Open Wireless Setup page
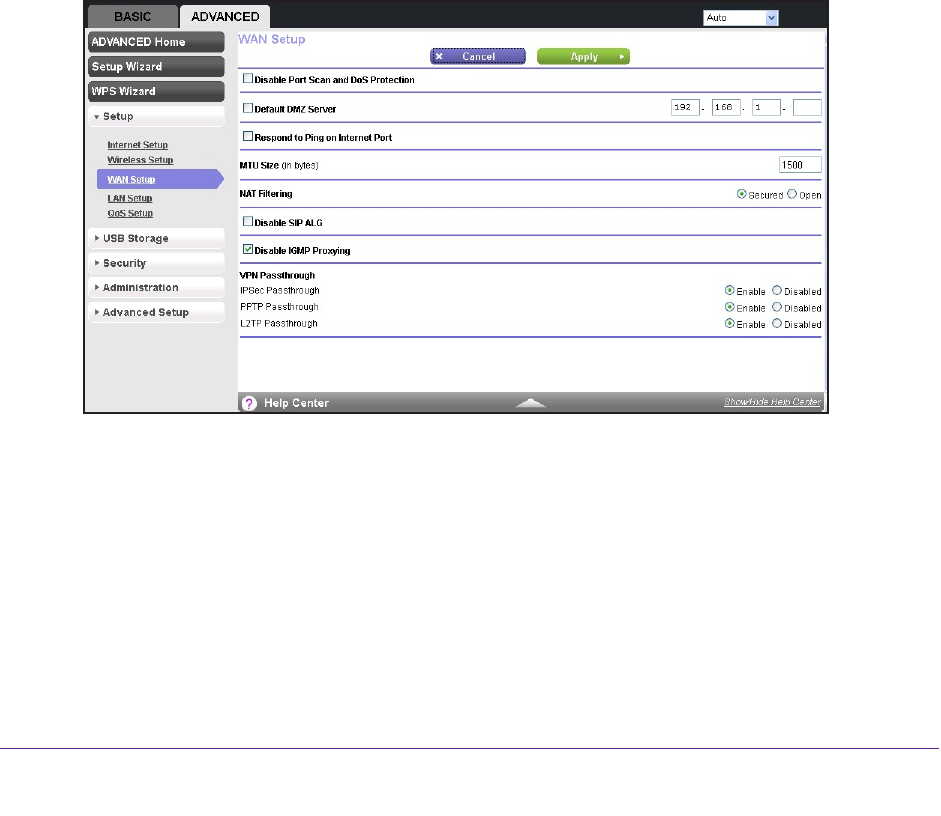Screen dimensions: 941x816 (140, 160)
